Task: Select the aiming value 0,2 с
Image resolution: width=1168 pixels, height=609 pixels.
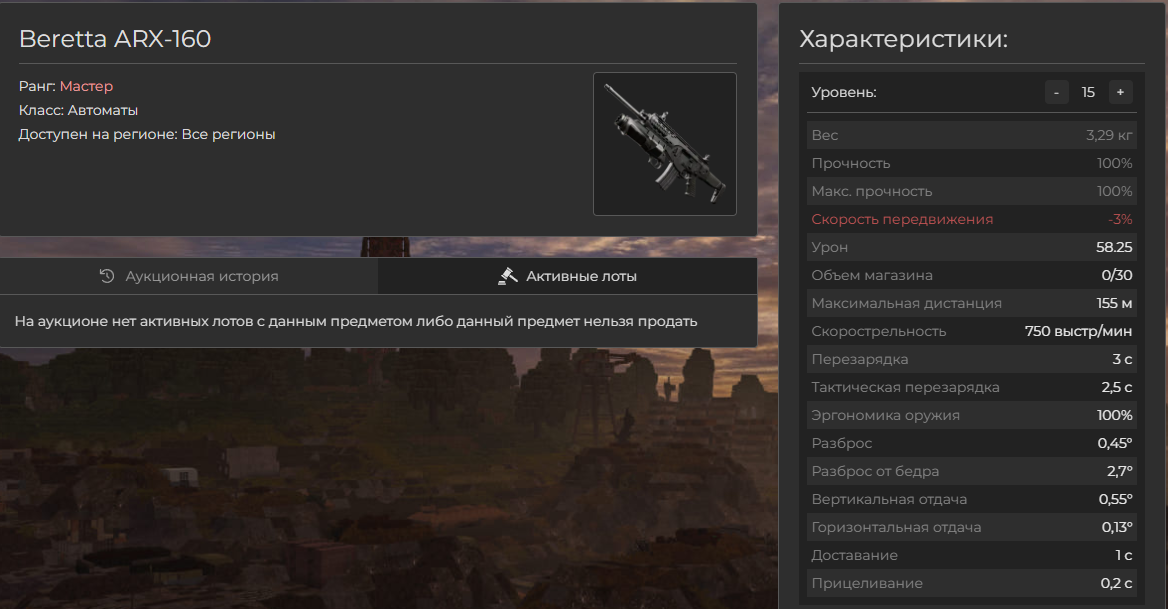Action: (x=1117, y=584)
